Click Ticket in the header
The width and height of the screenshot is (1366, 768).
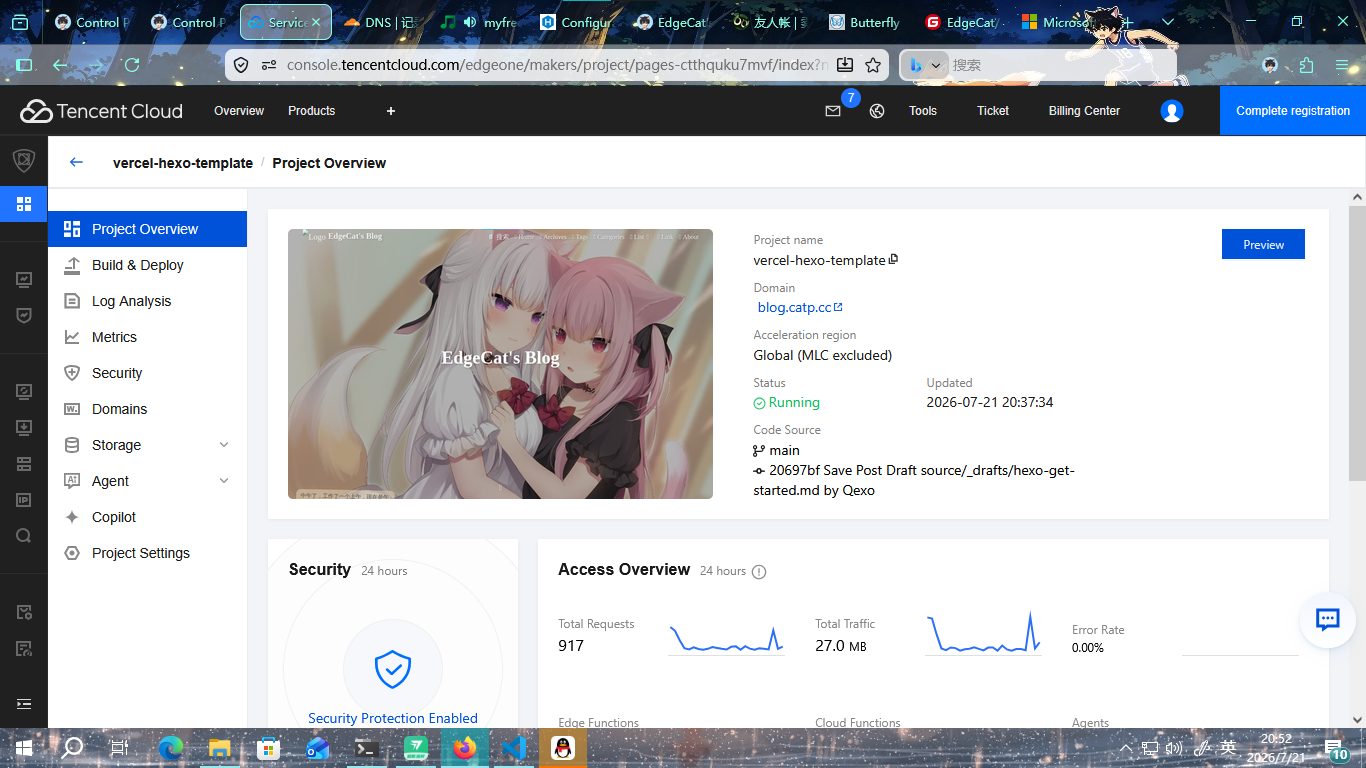(x=993, y=111)
